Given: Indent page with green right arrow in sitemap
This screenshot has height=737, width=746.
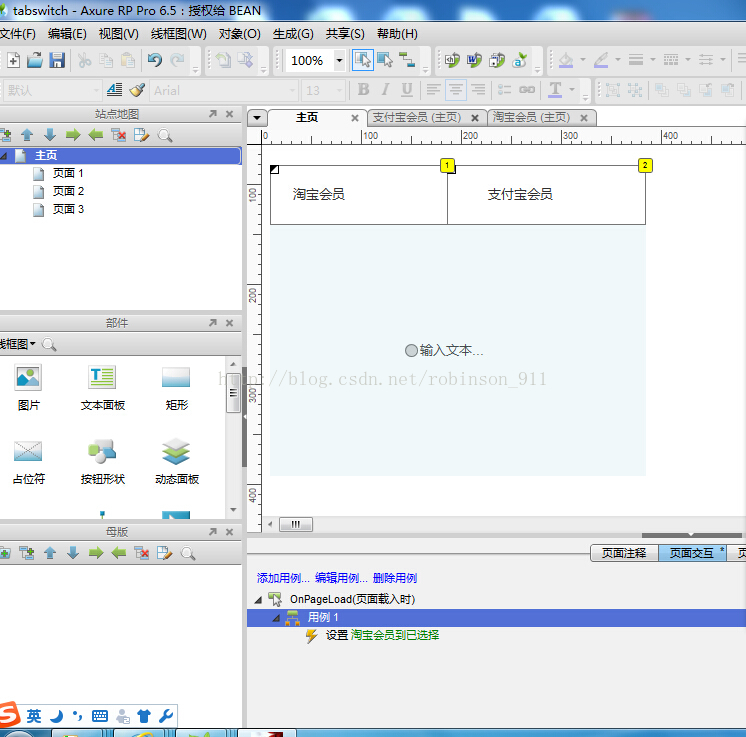Looking at the screenshot, I should pos(73,135).
